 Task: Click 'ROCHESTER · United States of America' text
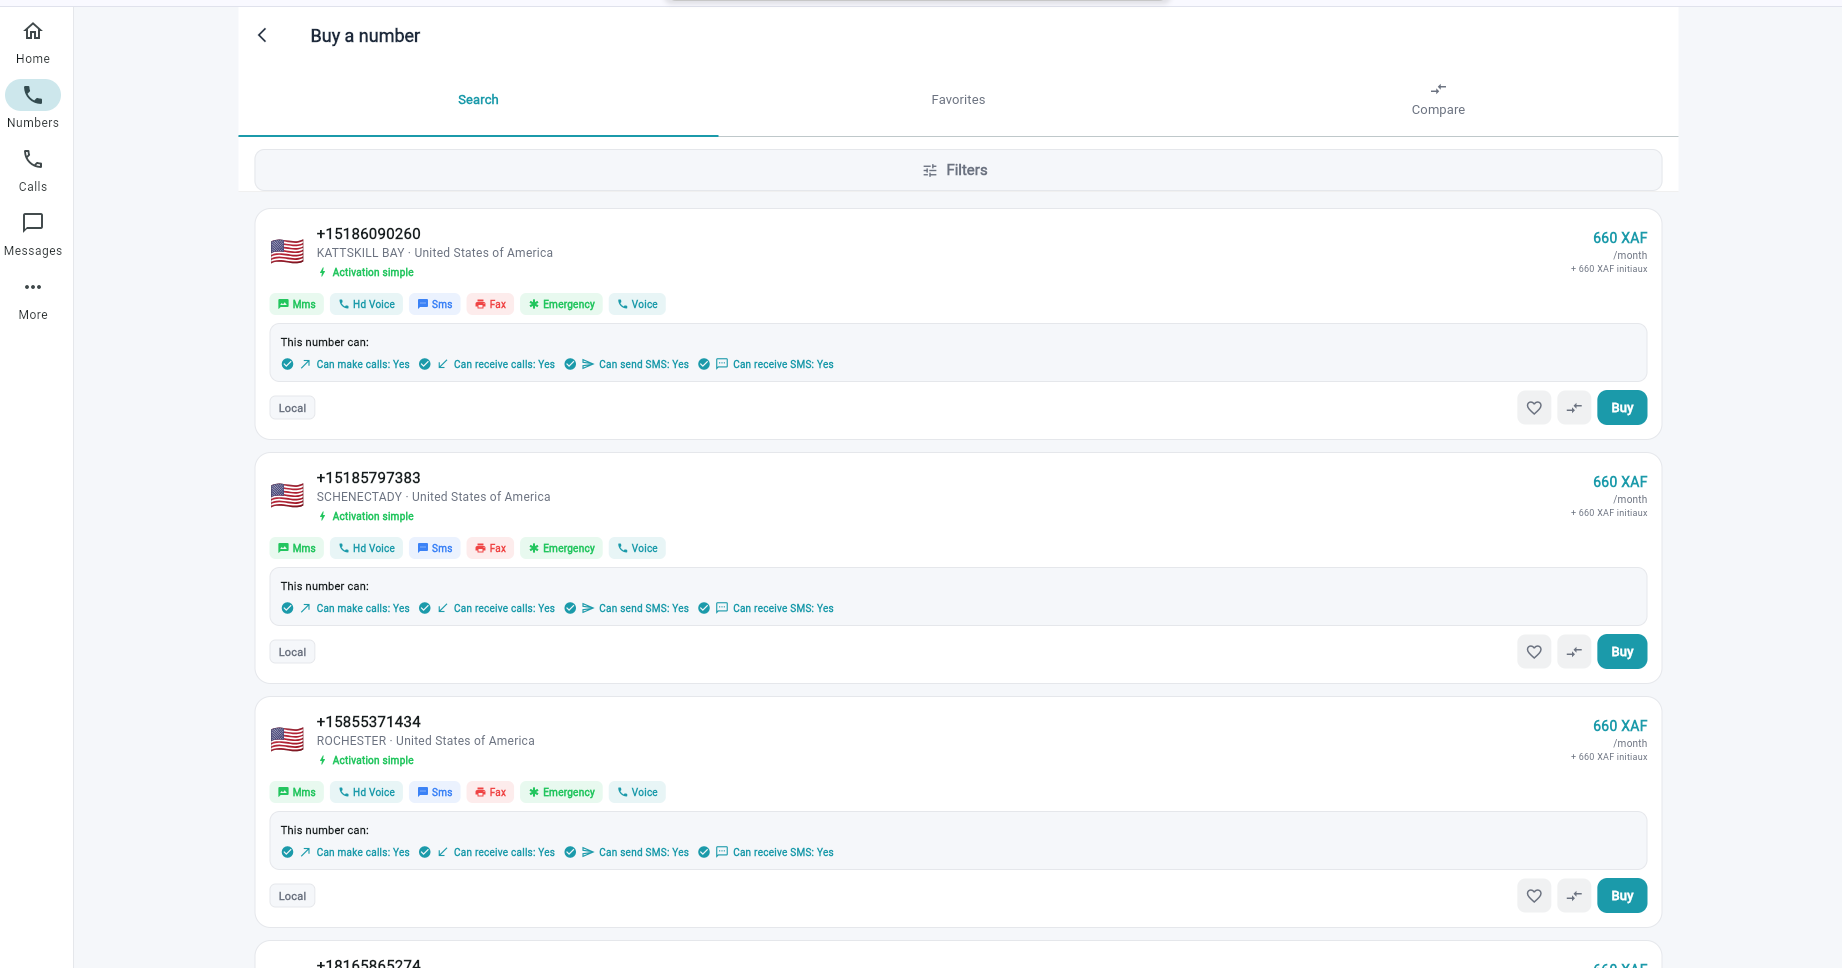tap(426, 741)
